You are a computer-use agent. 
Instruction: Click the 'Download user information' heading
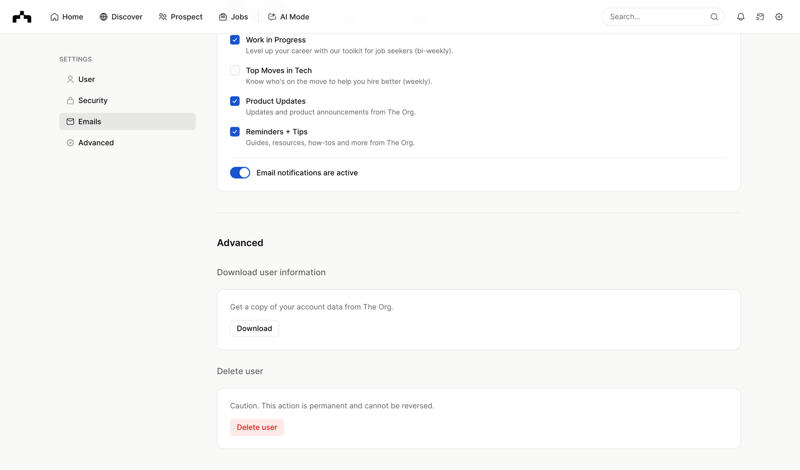tap(271, 273)
